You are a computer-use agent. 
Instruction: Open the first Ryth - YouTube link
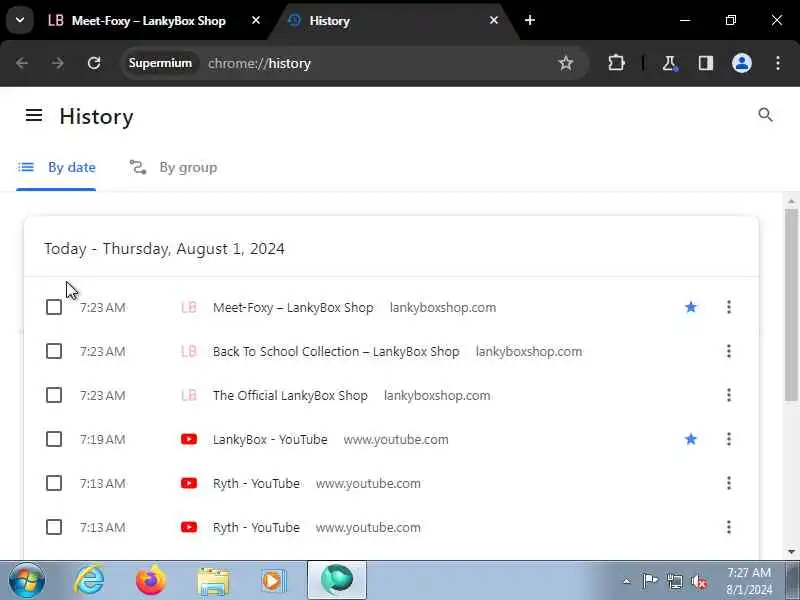point(256,483)
